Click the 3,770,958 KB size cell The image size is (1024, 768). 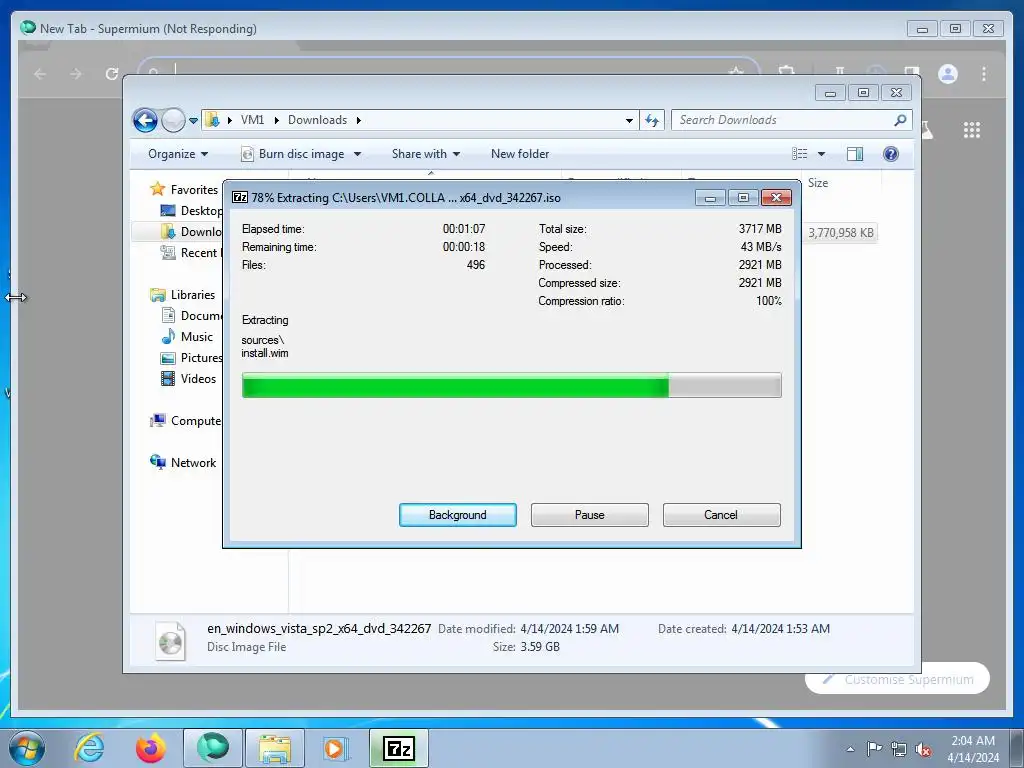pos(840,232)
